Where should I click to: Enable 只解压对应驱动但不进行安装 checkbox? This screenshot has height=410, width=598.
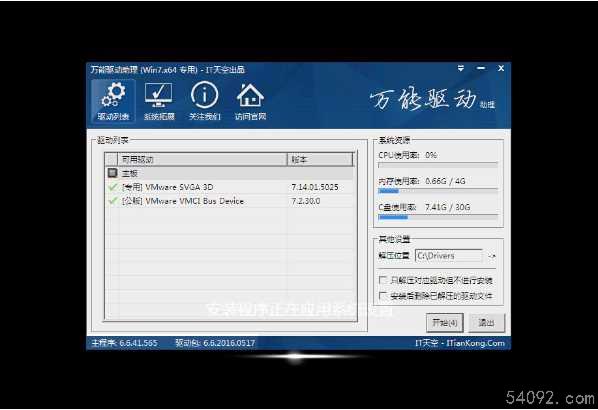[x=383, y=280]
